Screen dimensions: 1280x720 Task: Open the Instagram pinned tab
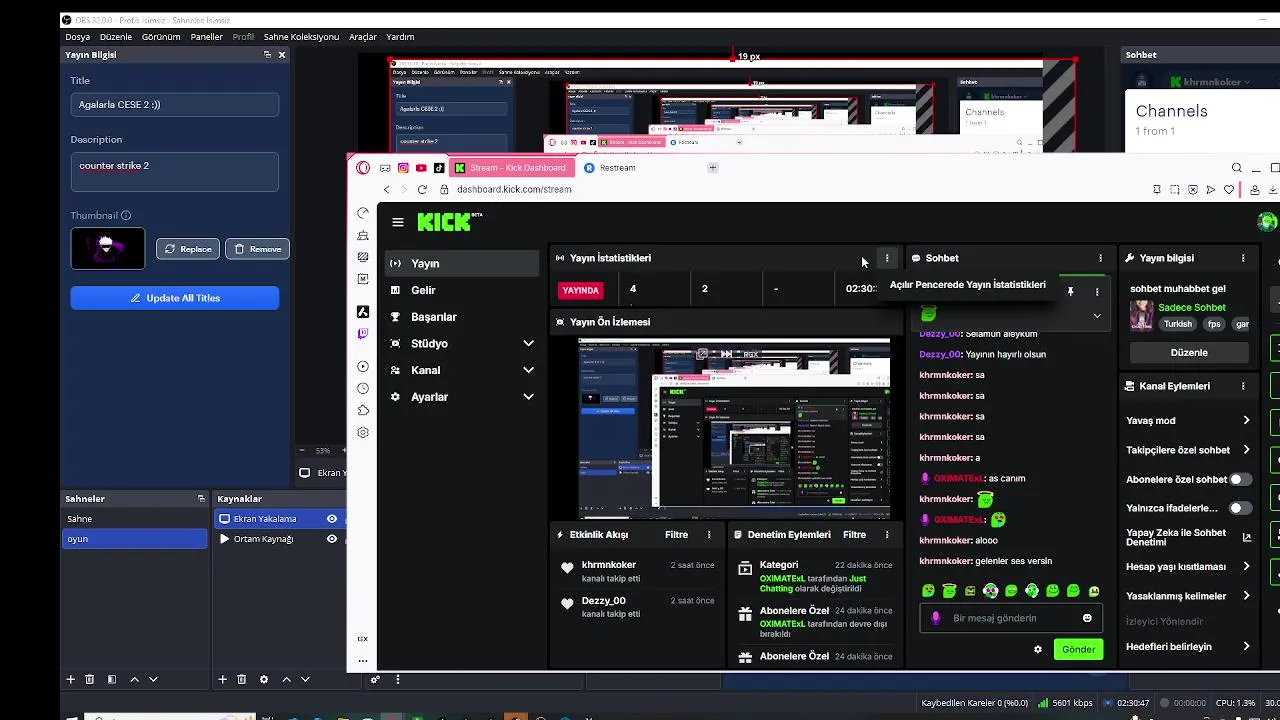pyautogui.click(x=403, y=168)
